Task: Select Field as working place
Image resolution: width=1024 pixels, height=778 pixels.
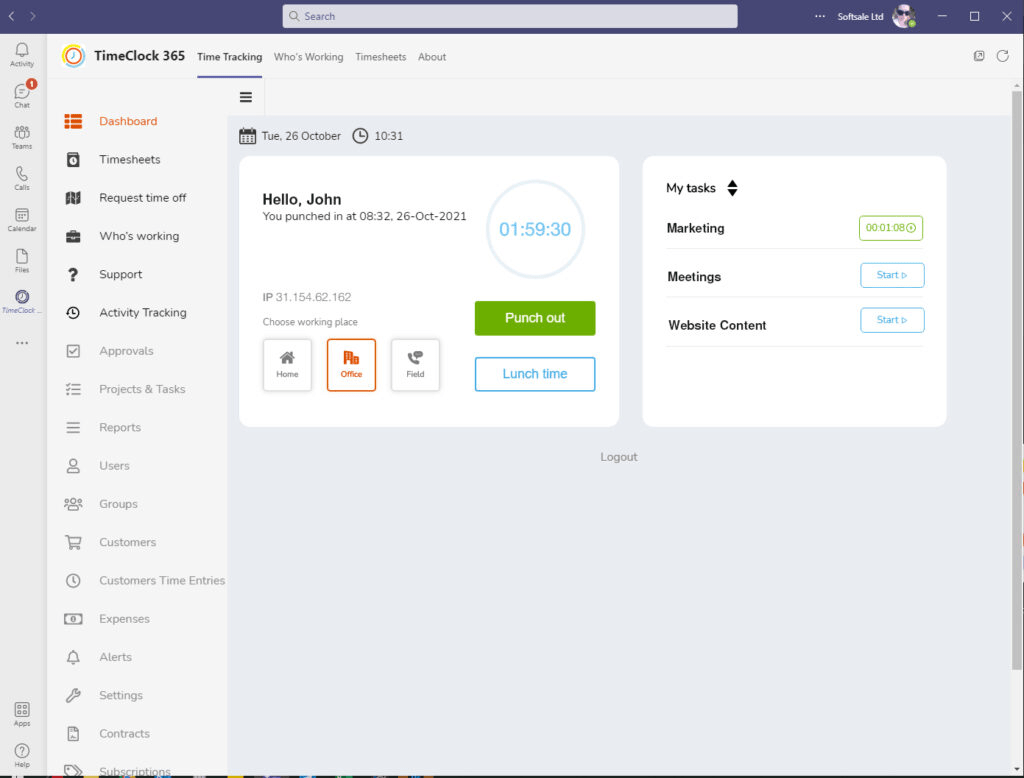Action: pyautogui.click(x=415, y=365)
